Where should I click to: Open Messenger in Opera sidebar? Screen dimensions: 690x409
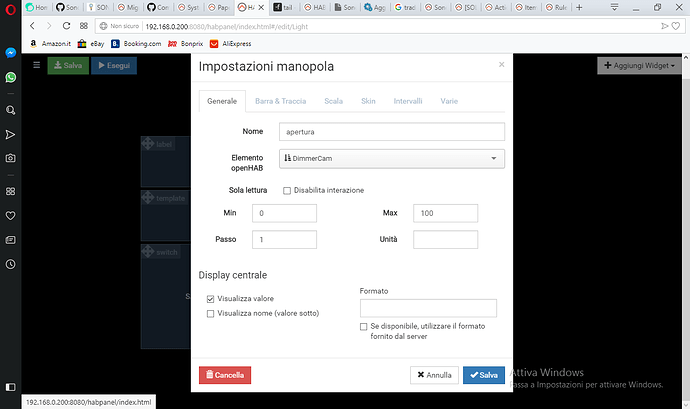coord(11,53)
